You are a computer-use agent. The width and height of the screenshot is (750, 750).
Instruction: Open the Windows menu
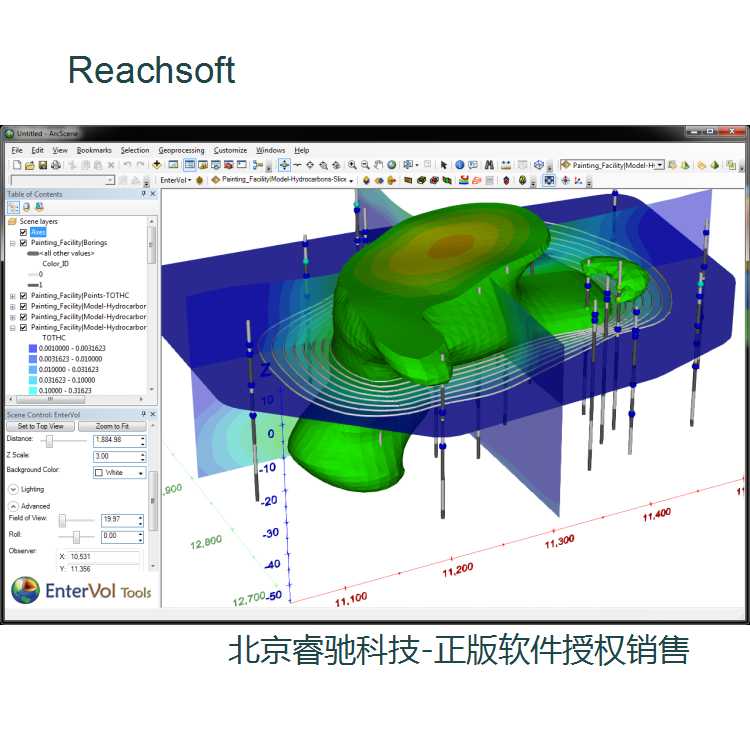point(270,150)
